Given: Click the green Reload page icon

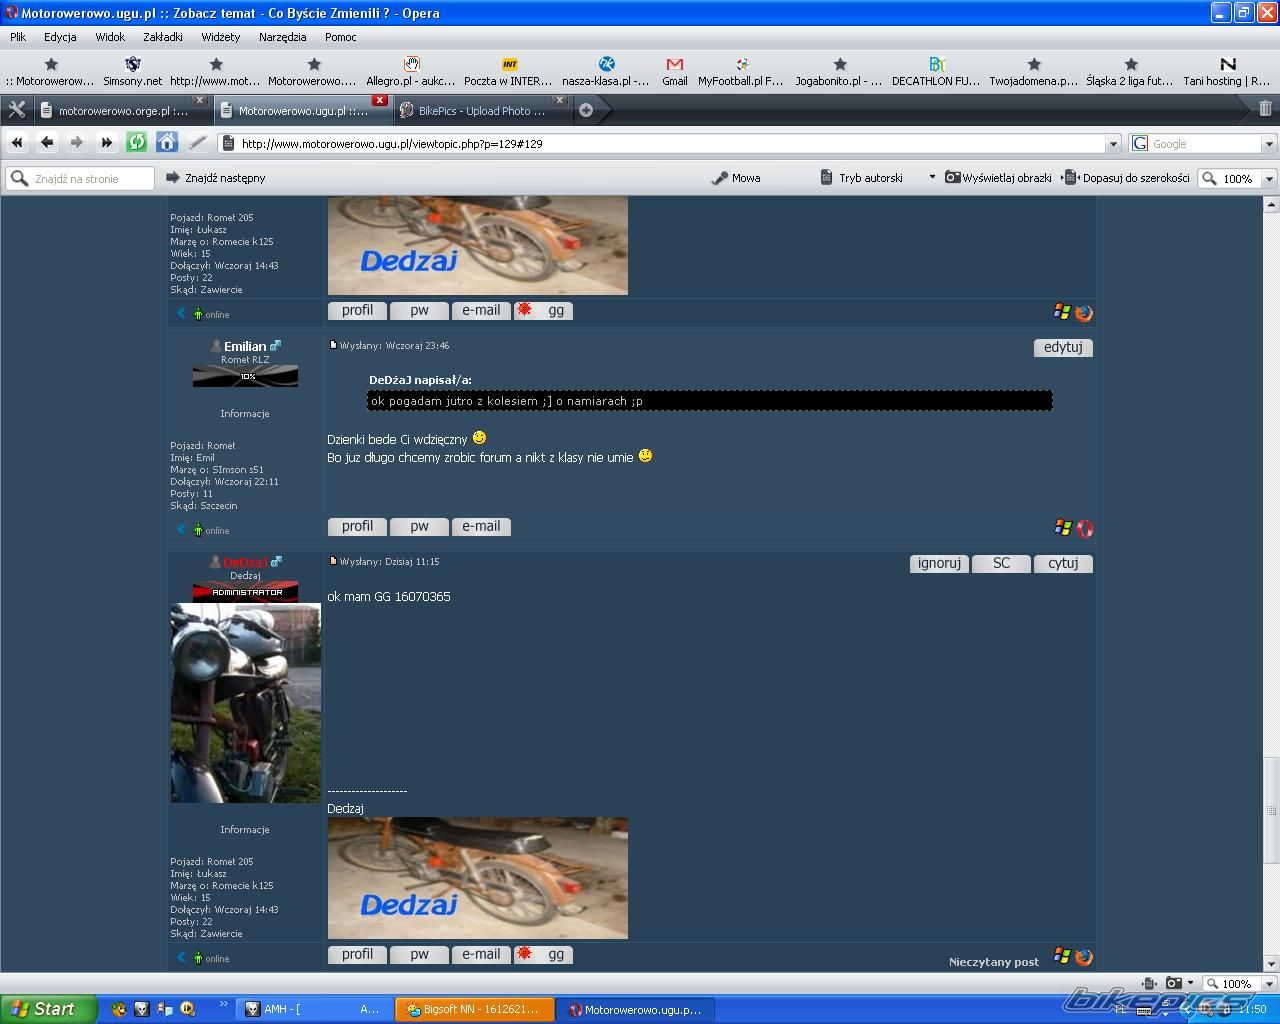Looking at the screenshot, I should 136,143.
